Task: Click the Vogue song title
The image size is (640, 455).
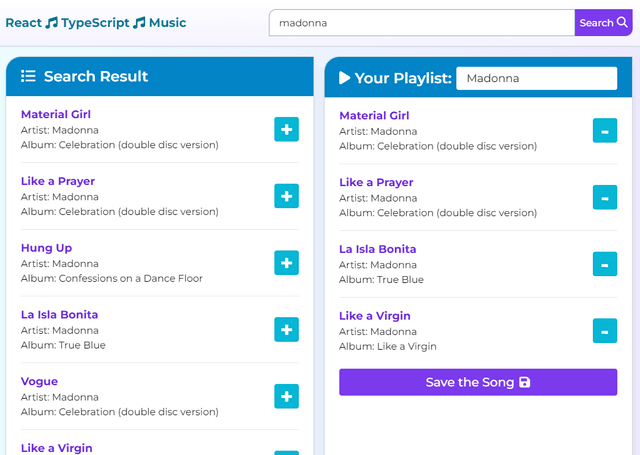Action: pos(39,381)
